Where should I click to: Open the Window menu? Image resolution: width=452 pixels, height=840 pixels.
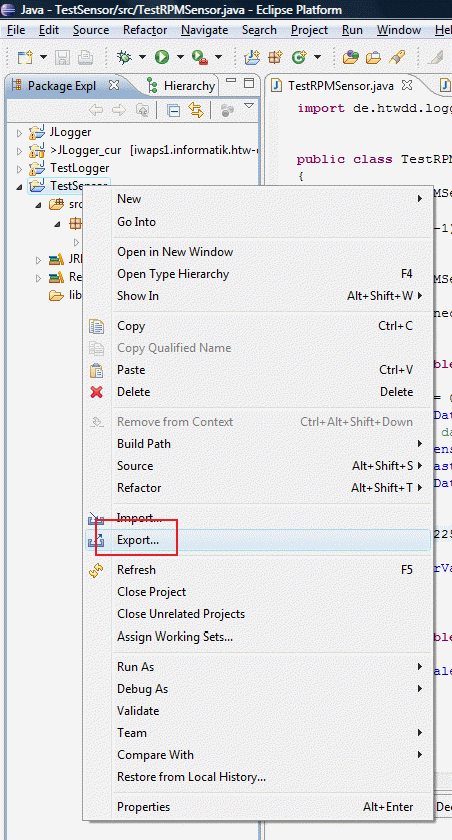(x=397, y=31)
